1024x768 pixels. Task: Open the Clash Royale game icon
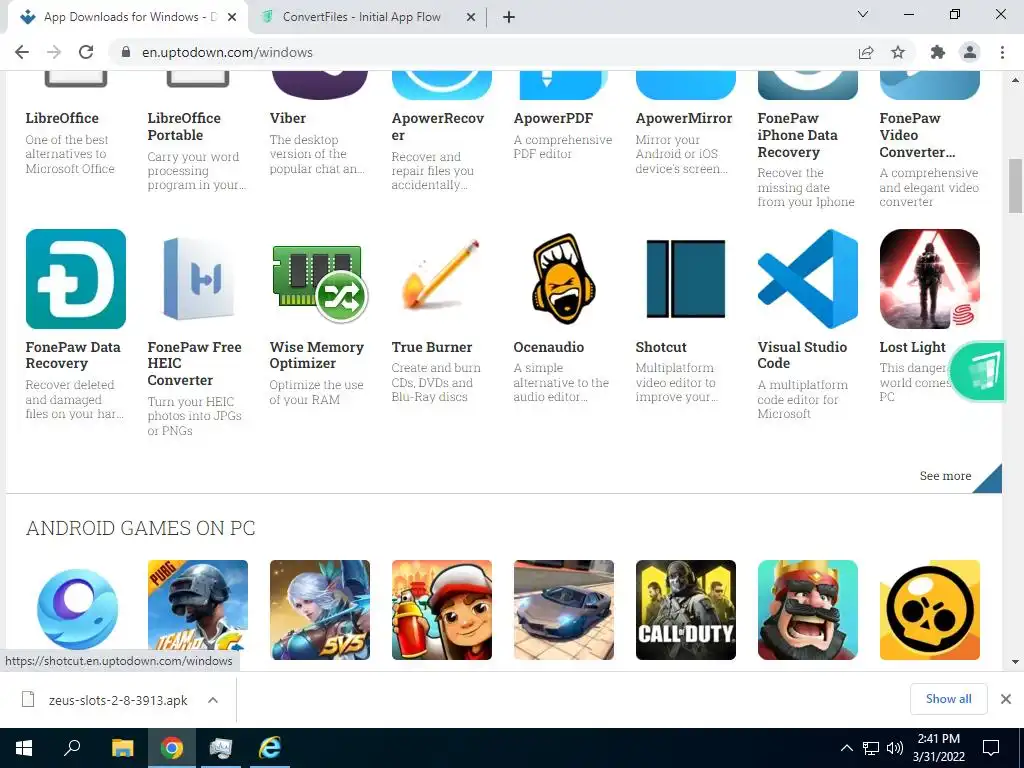click(x=808, y=609)
